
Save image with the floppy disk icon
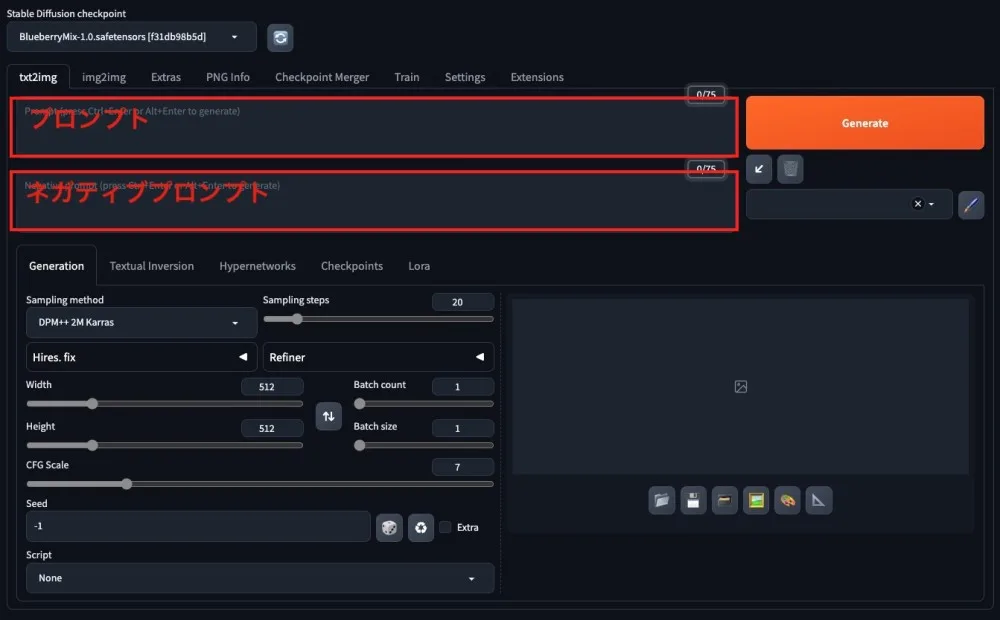point(693,501)
